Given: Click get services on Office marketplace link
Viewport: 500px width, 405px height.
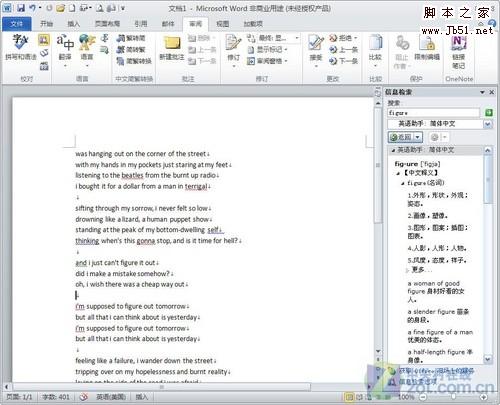Looking at the screenshot, I should point(436,370).
